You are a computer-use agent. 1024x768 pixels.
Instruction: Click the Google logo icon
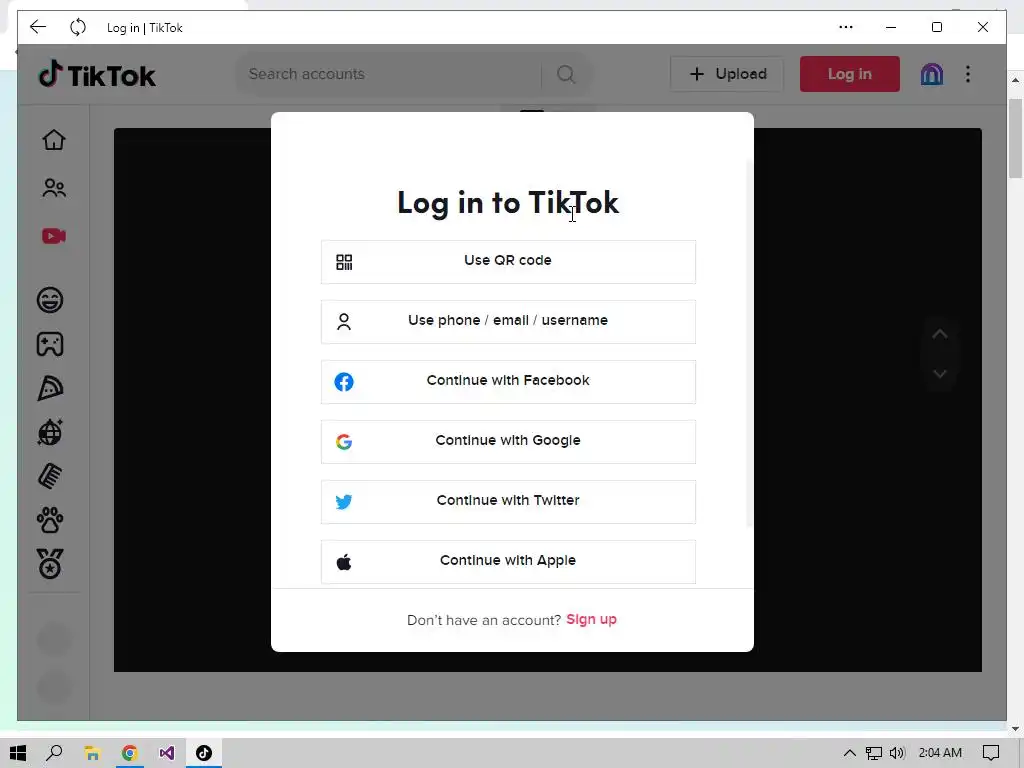pyautogui.click(x=344, y=442)
